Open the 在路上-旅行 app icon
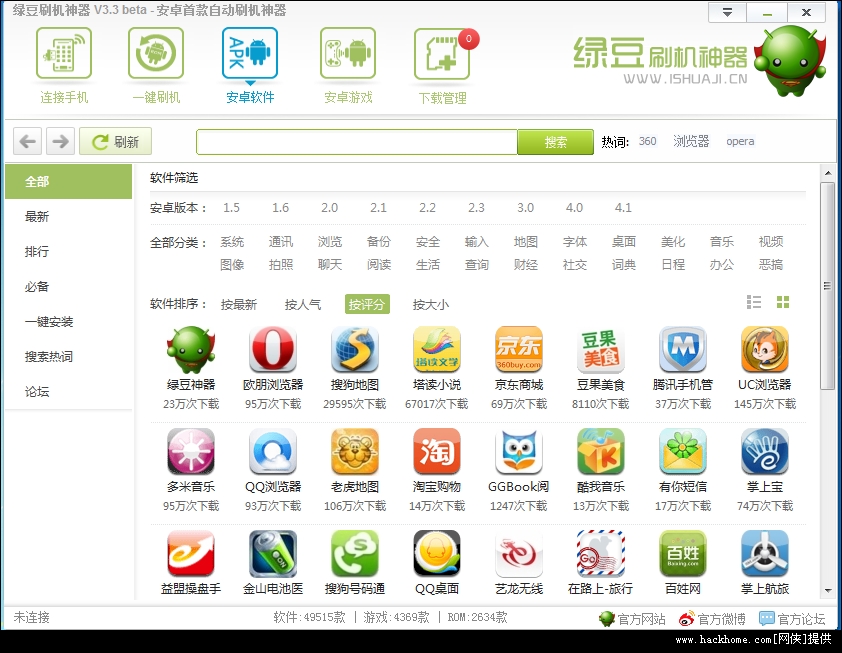The height and width of the screenshot is (653, 842). 600,554
